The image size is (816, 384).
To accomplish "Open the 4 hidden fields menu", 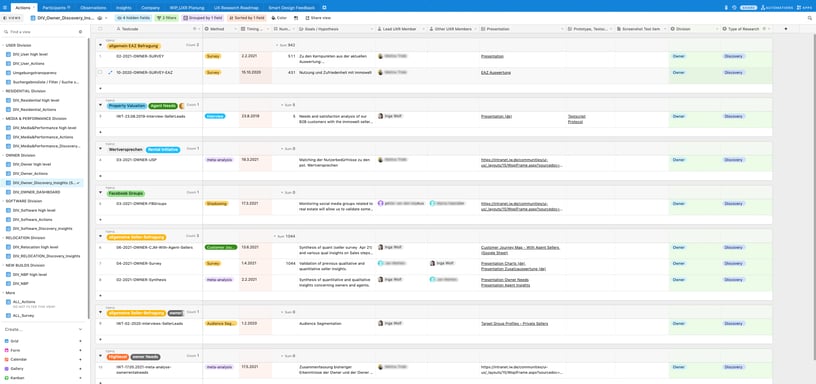I will 133,18.
